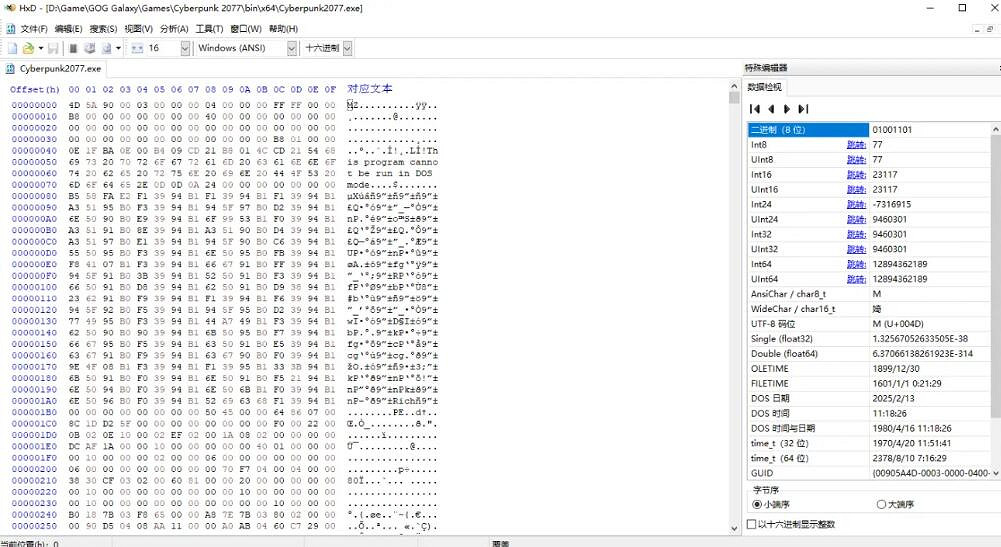Jump to last byte in data inspector

point(803,108)
